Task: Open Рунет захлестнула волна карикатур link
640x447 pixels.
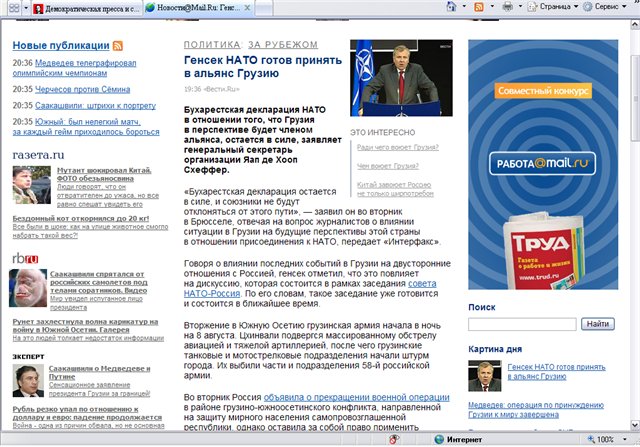Action: coord(85,325)
